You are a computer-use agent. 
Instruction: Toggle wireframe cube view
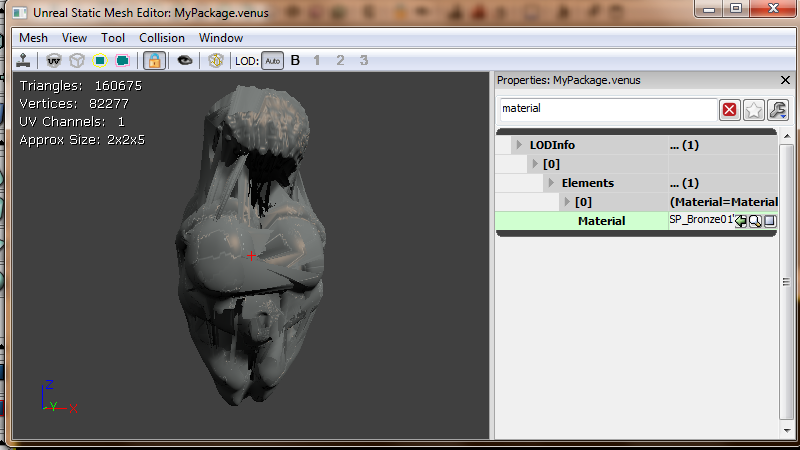coord(77,61)
